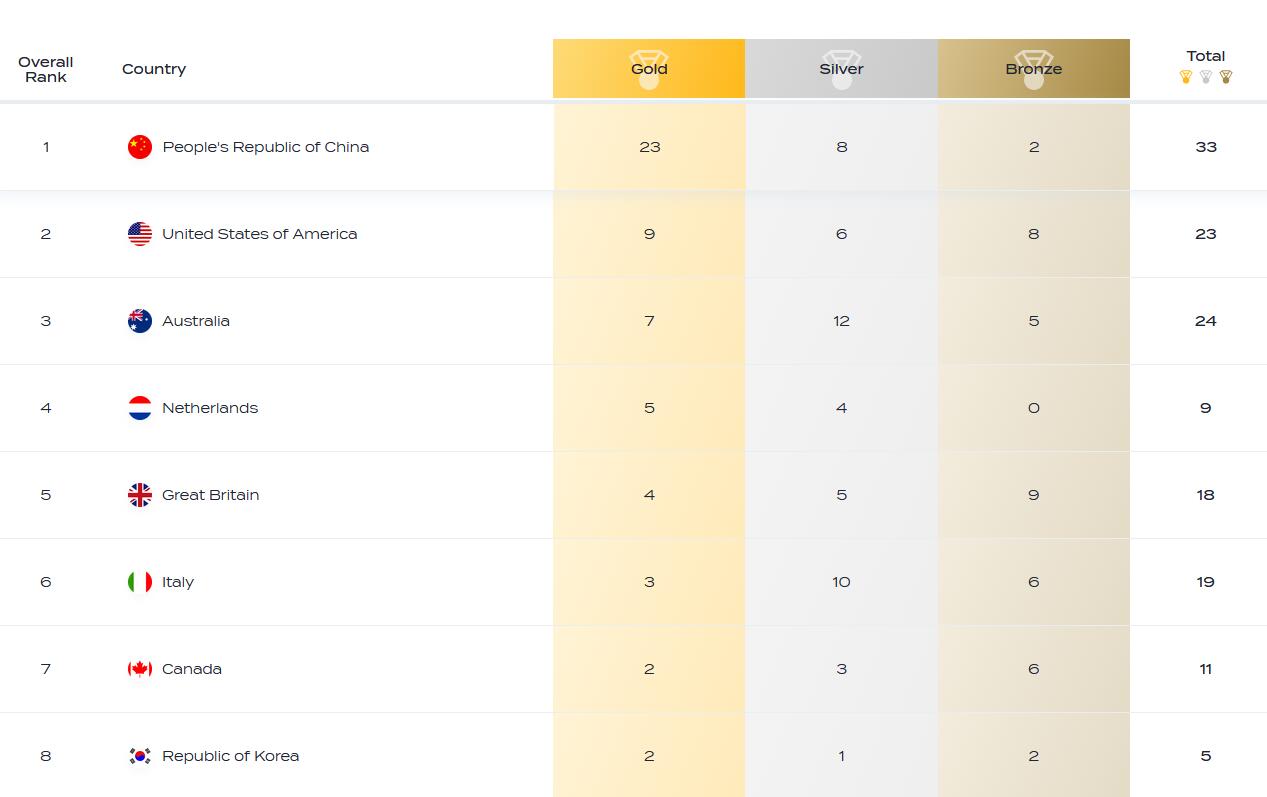Viewport: 1267px width, 797px height.
Task: Click the Republic of Korea flag icon
Action: (x=140, y=756)
